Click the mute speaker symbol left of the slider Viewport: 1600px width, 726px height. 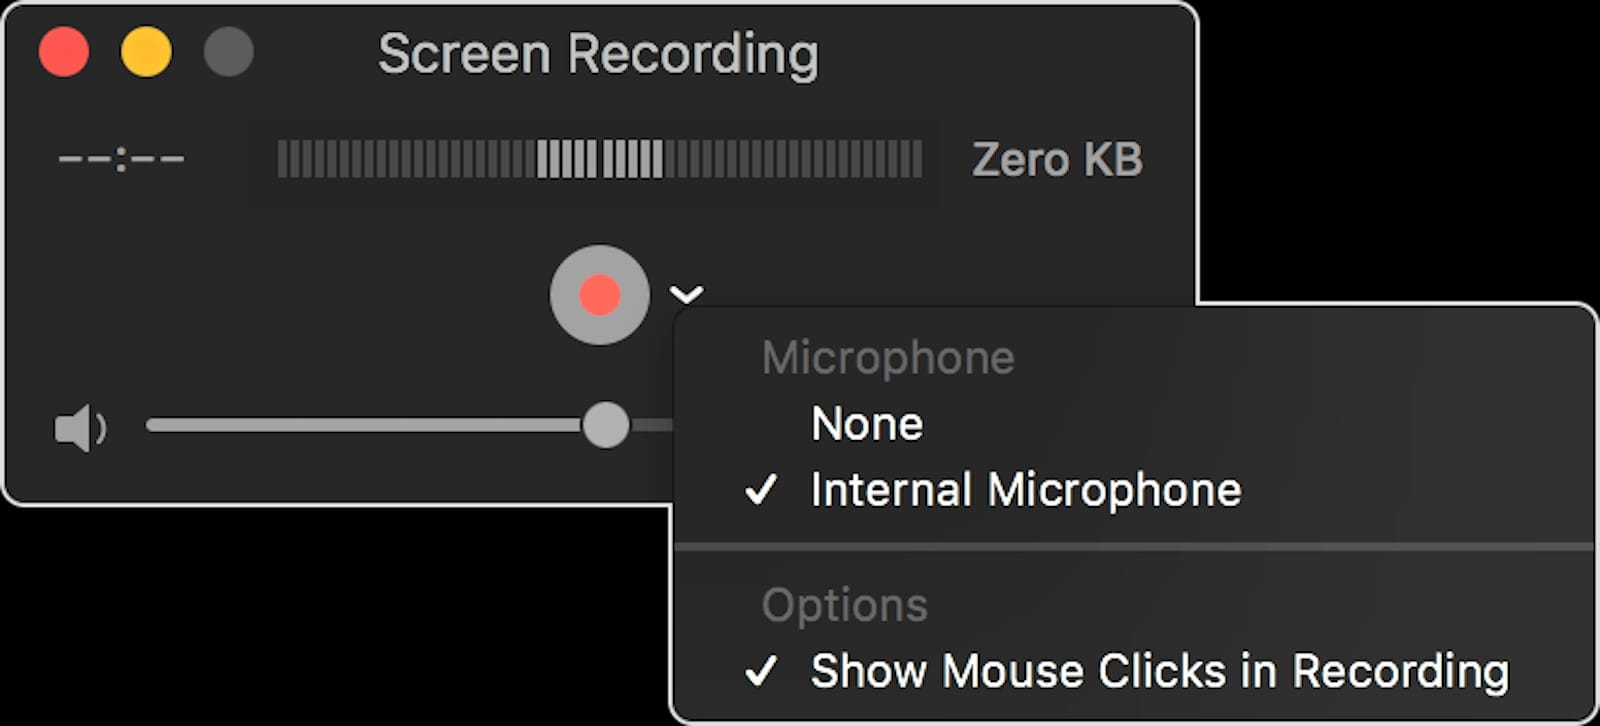(82, 426)
